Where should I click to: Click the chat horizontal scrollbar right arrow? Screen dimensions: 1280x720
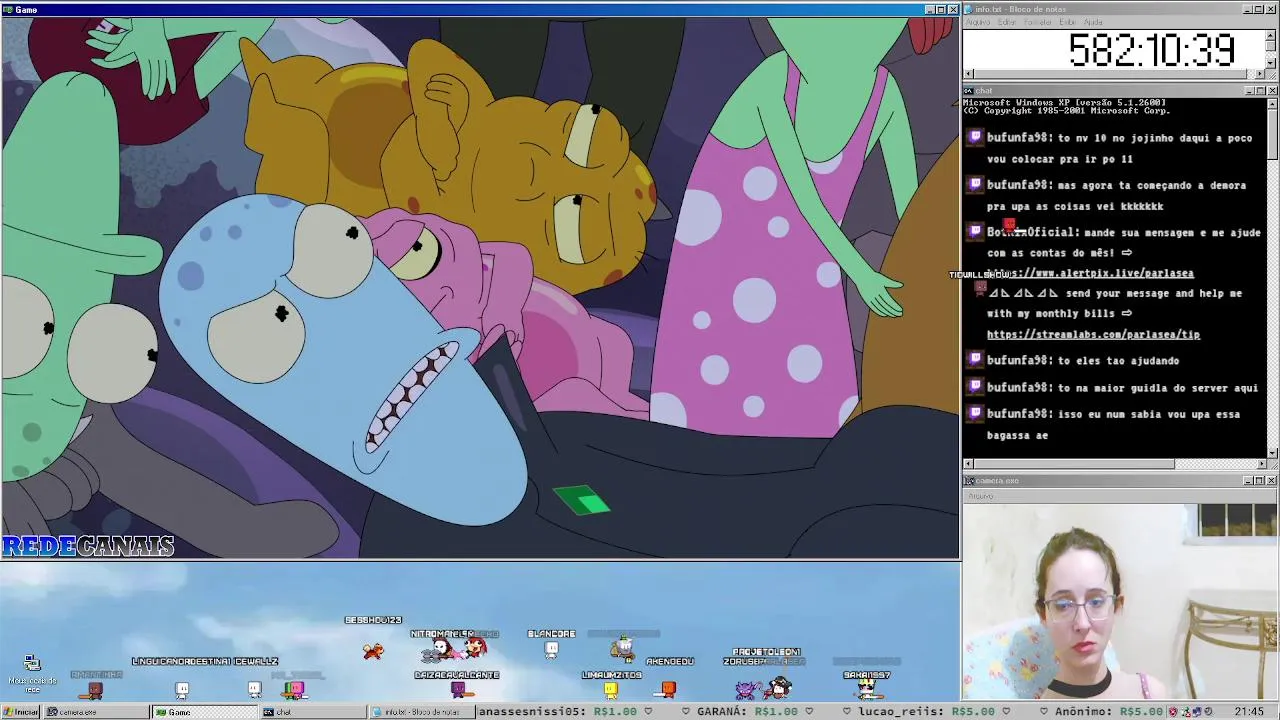(x=1261, y=464)
